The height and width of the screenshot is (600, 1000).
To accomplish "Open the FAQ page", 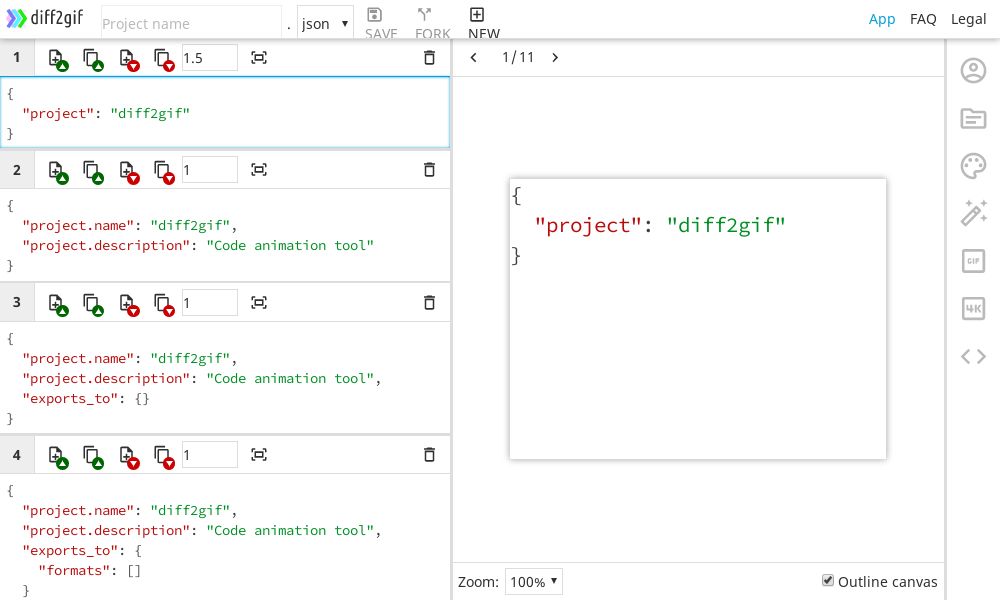I will (922, 19).
